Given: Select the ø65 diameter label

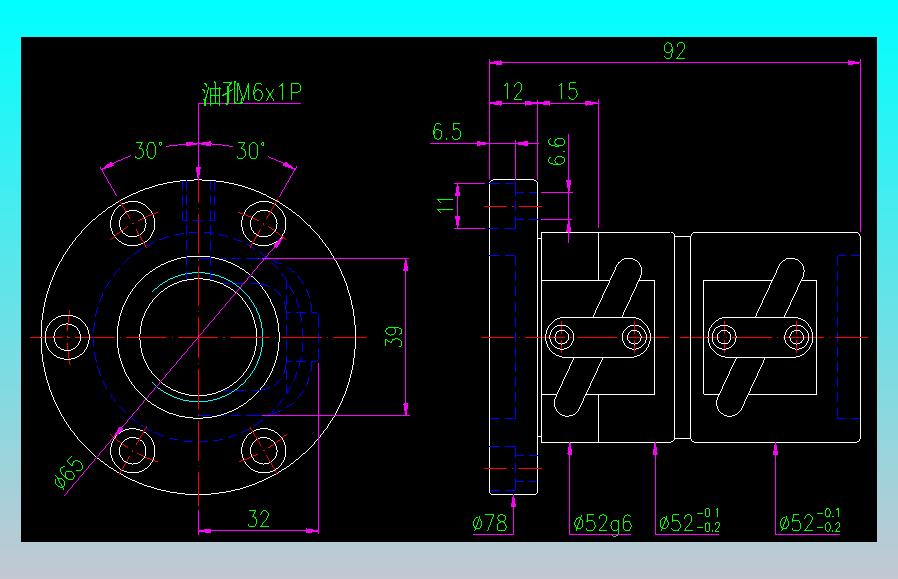Looking at the screenshot, I should click(x=69, y=472).
